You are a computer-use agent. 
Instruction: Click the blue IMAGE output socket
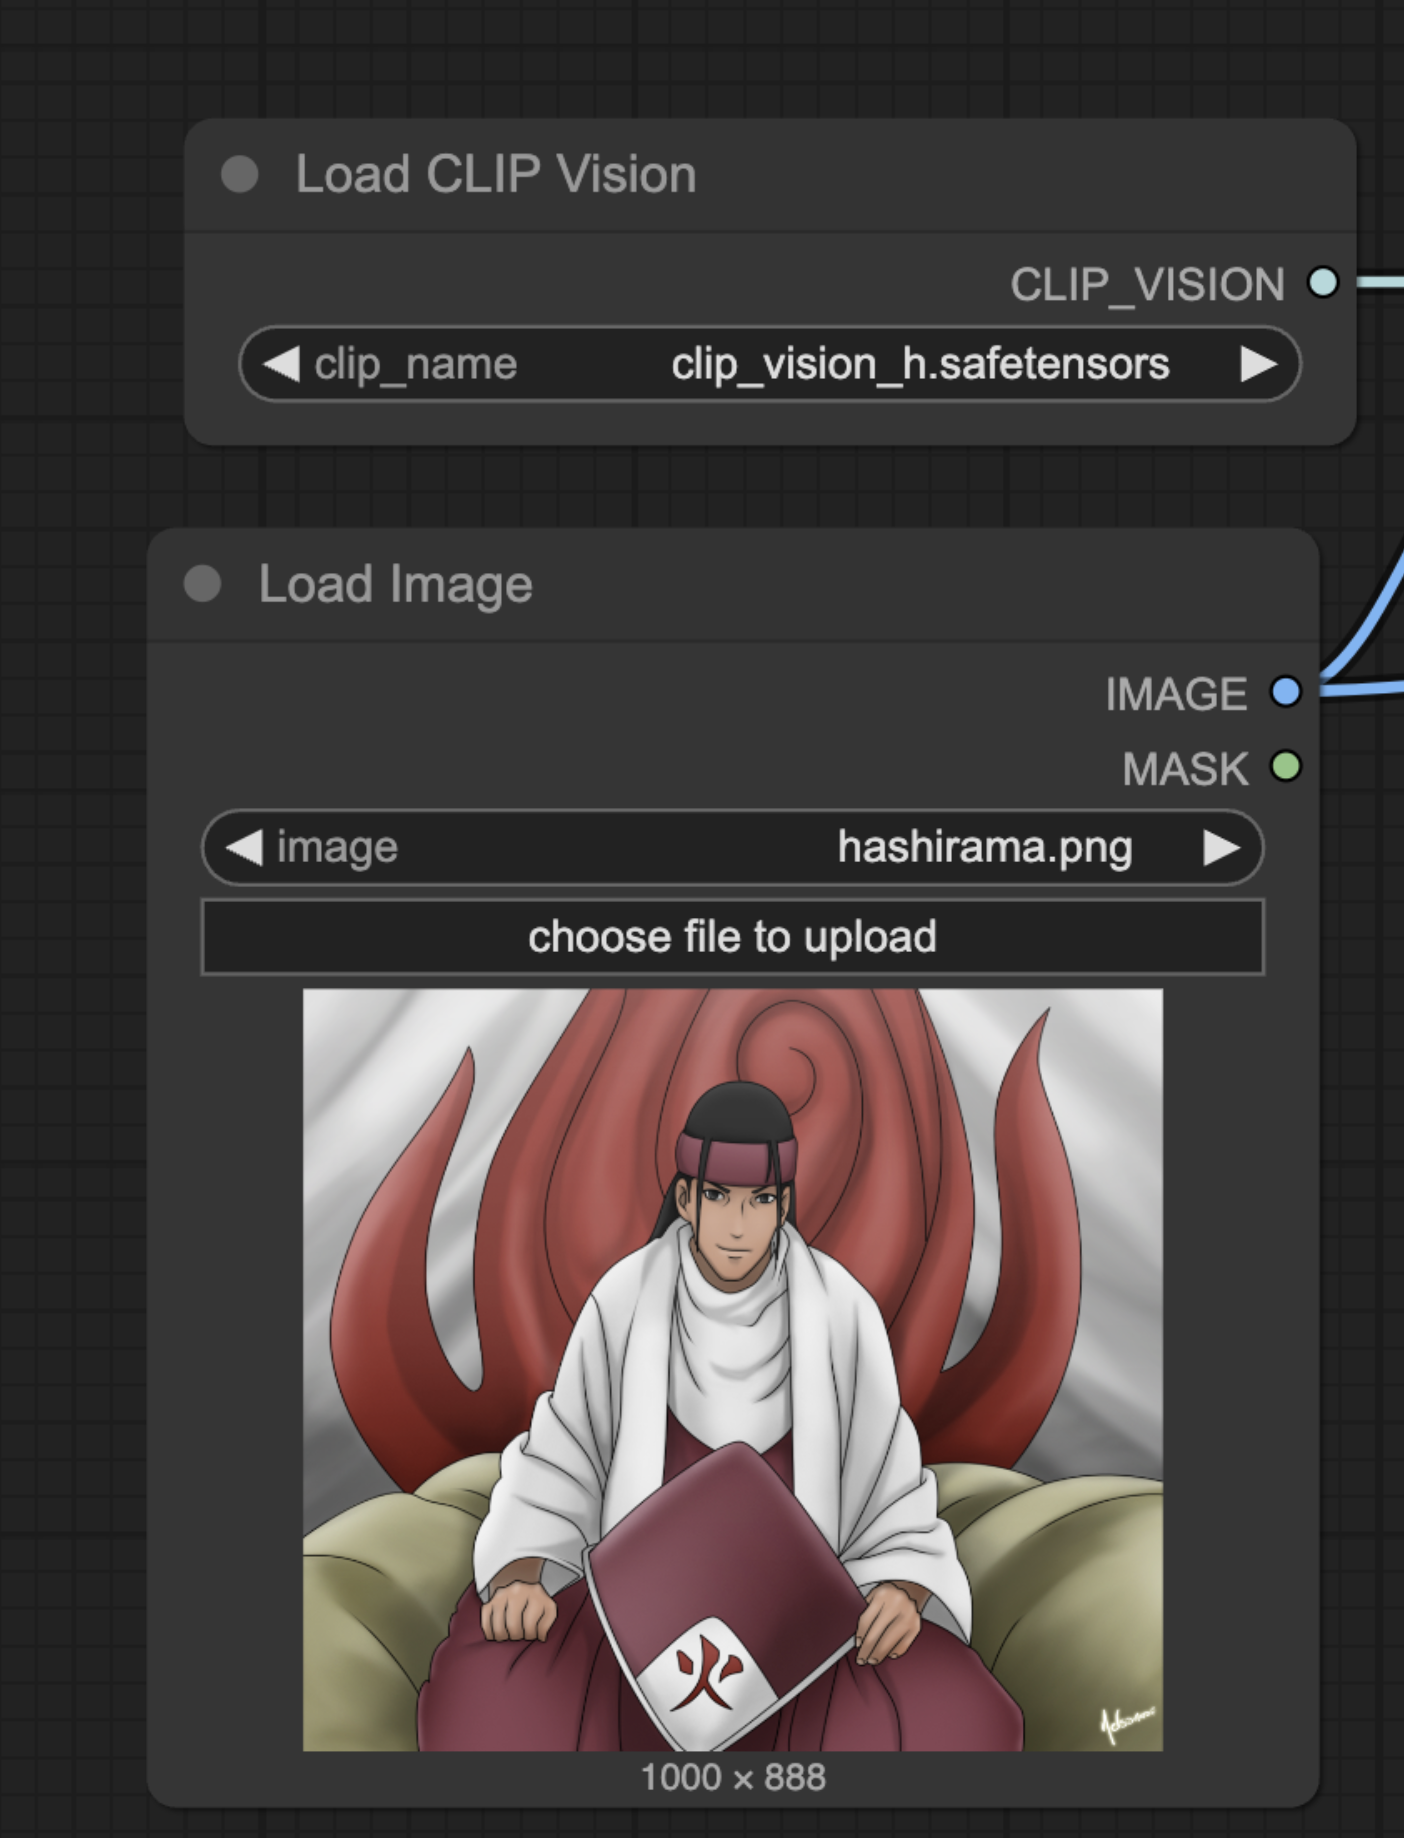pyautogui.click(x=1285, y=692)
